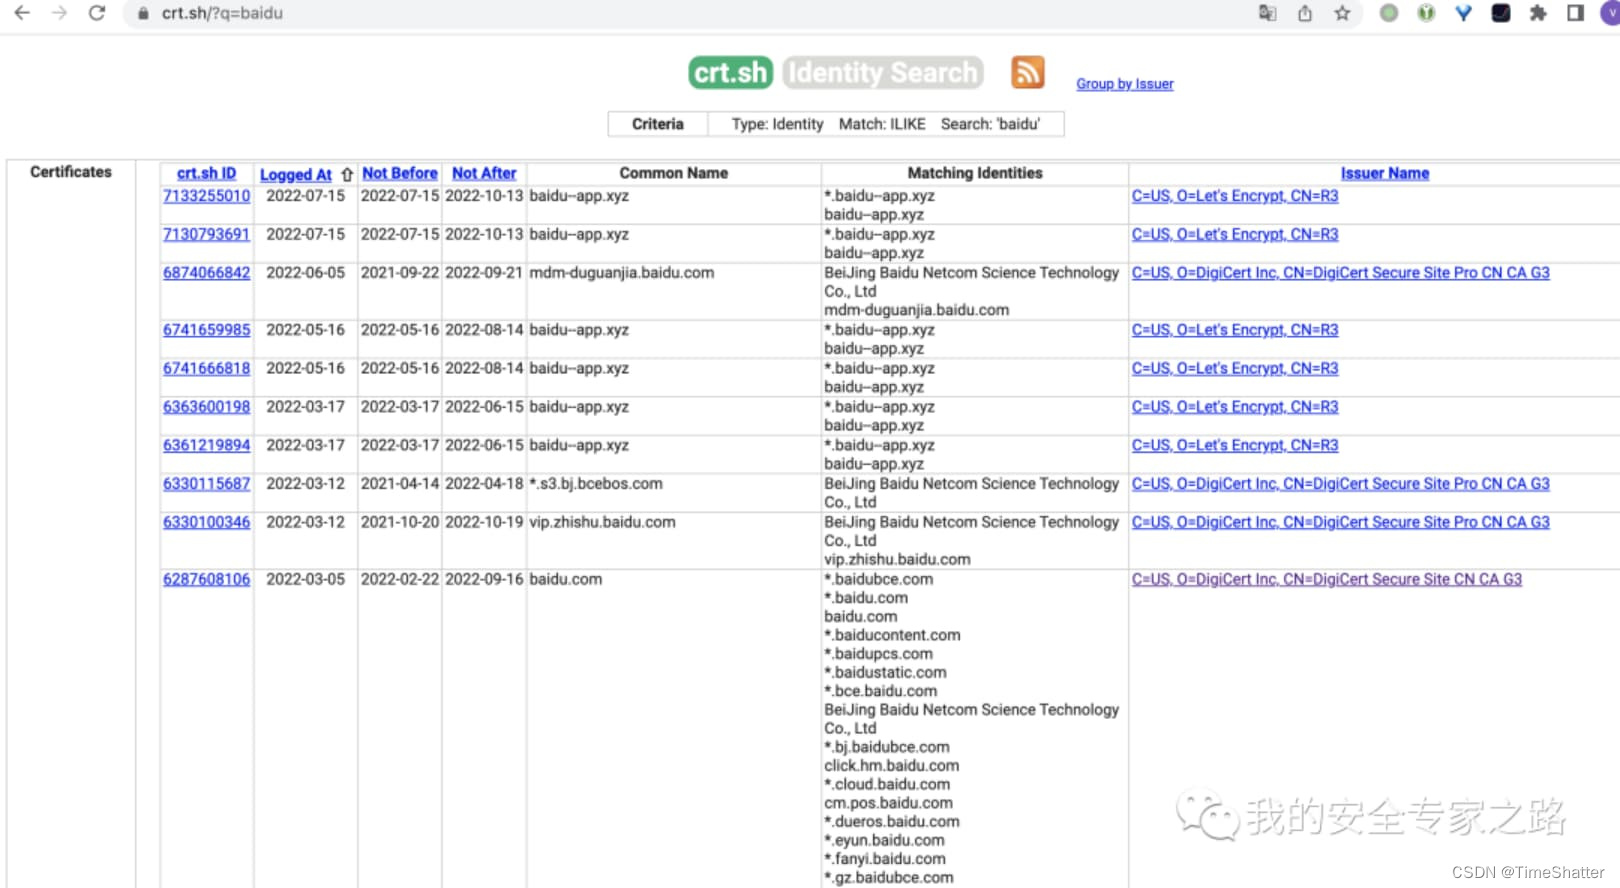Open the blue V-shaped browser extension
The width and height of the screenshot is (1620, 888).
tap(1463, 13)
